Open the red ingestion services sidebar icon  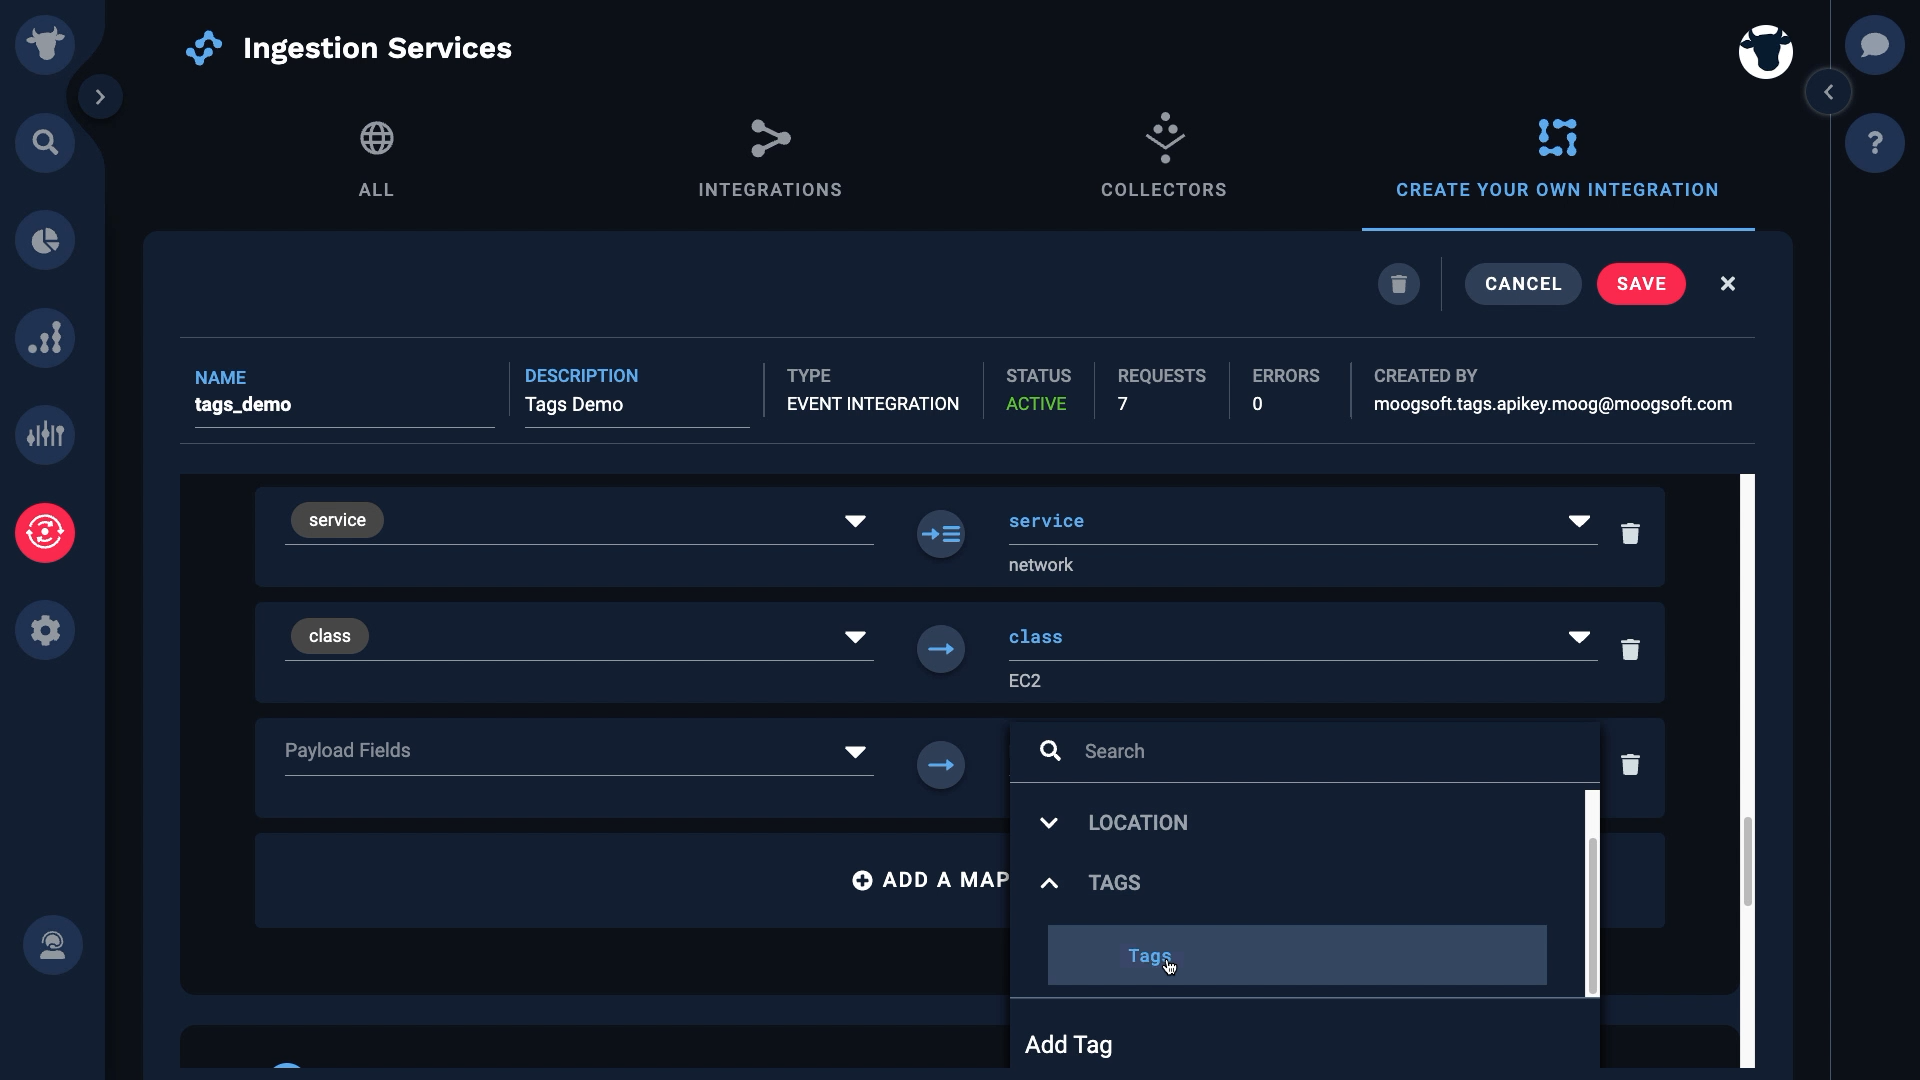coord(45,532)
